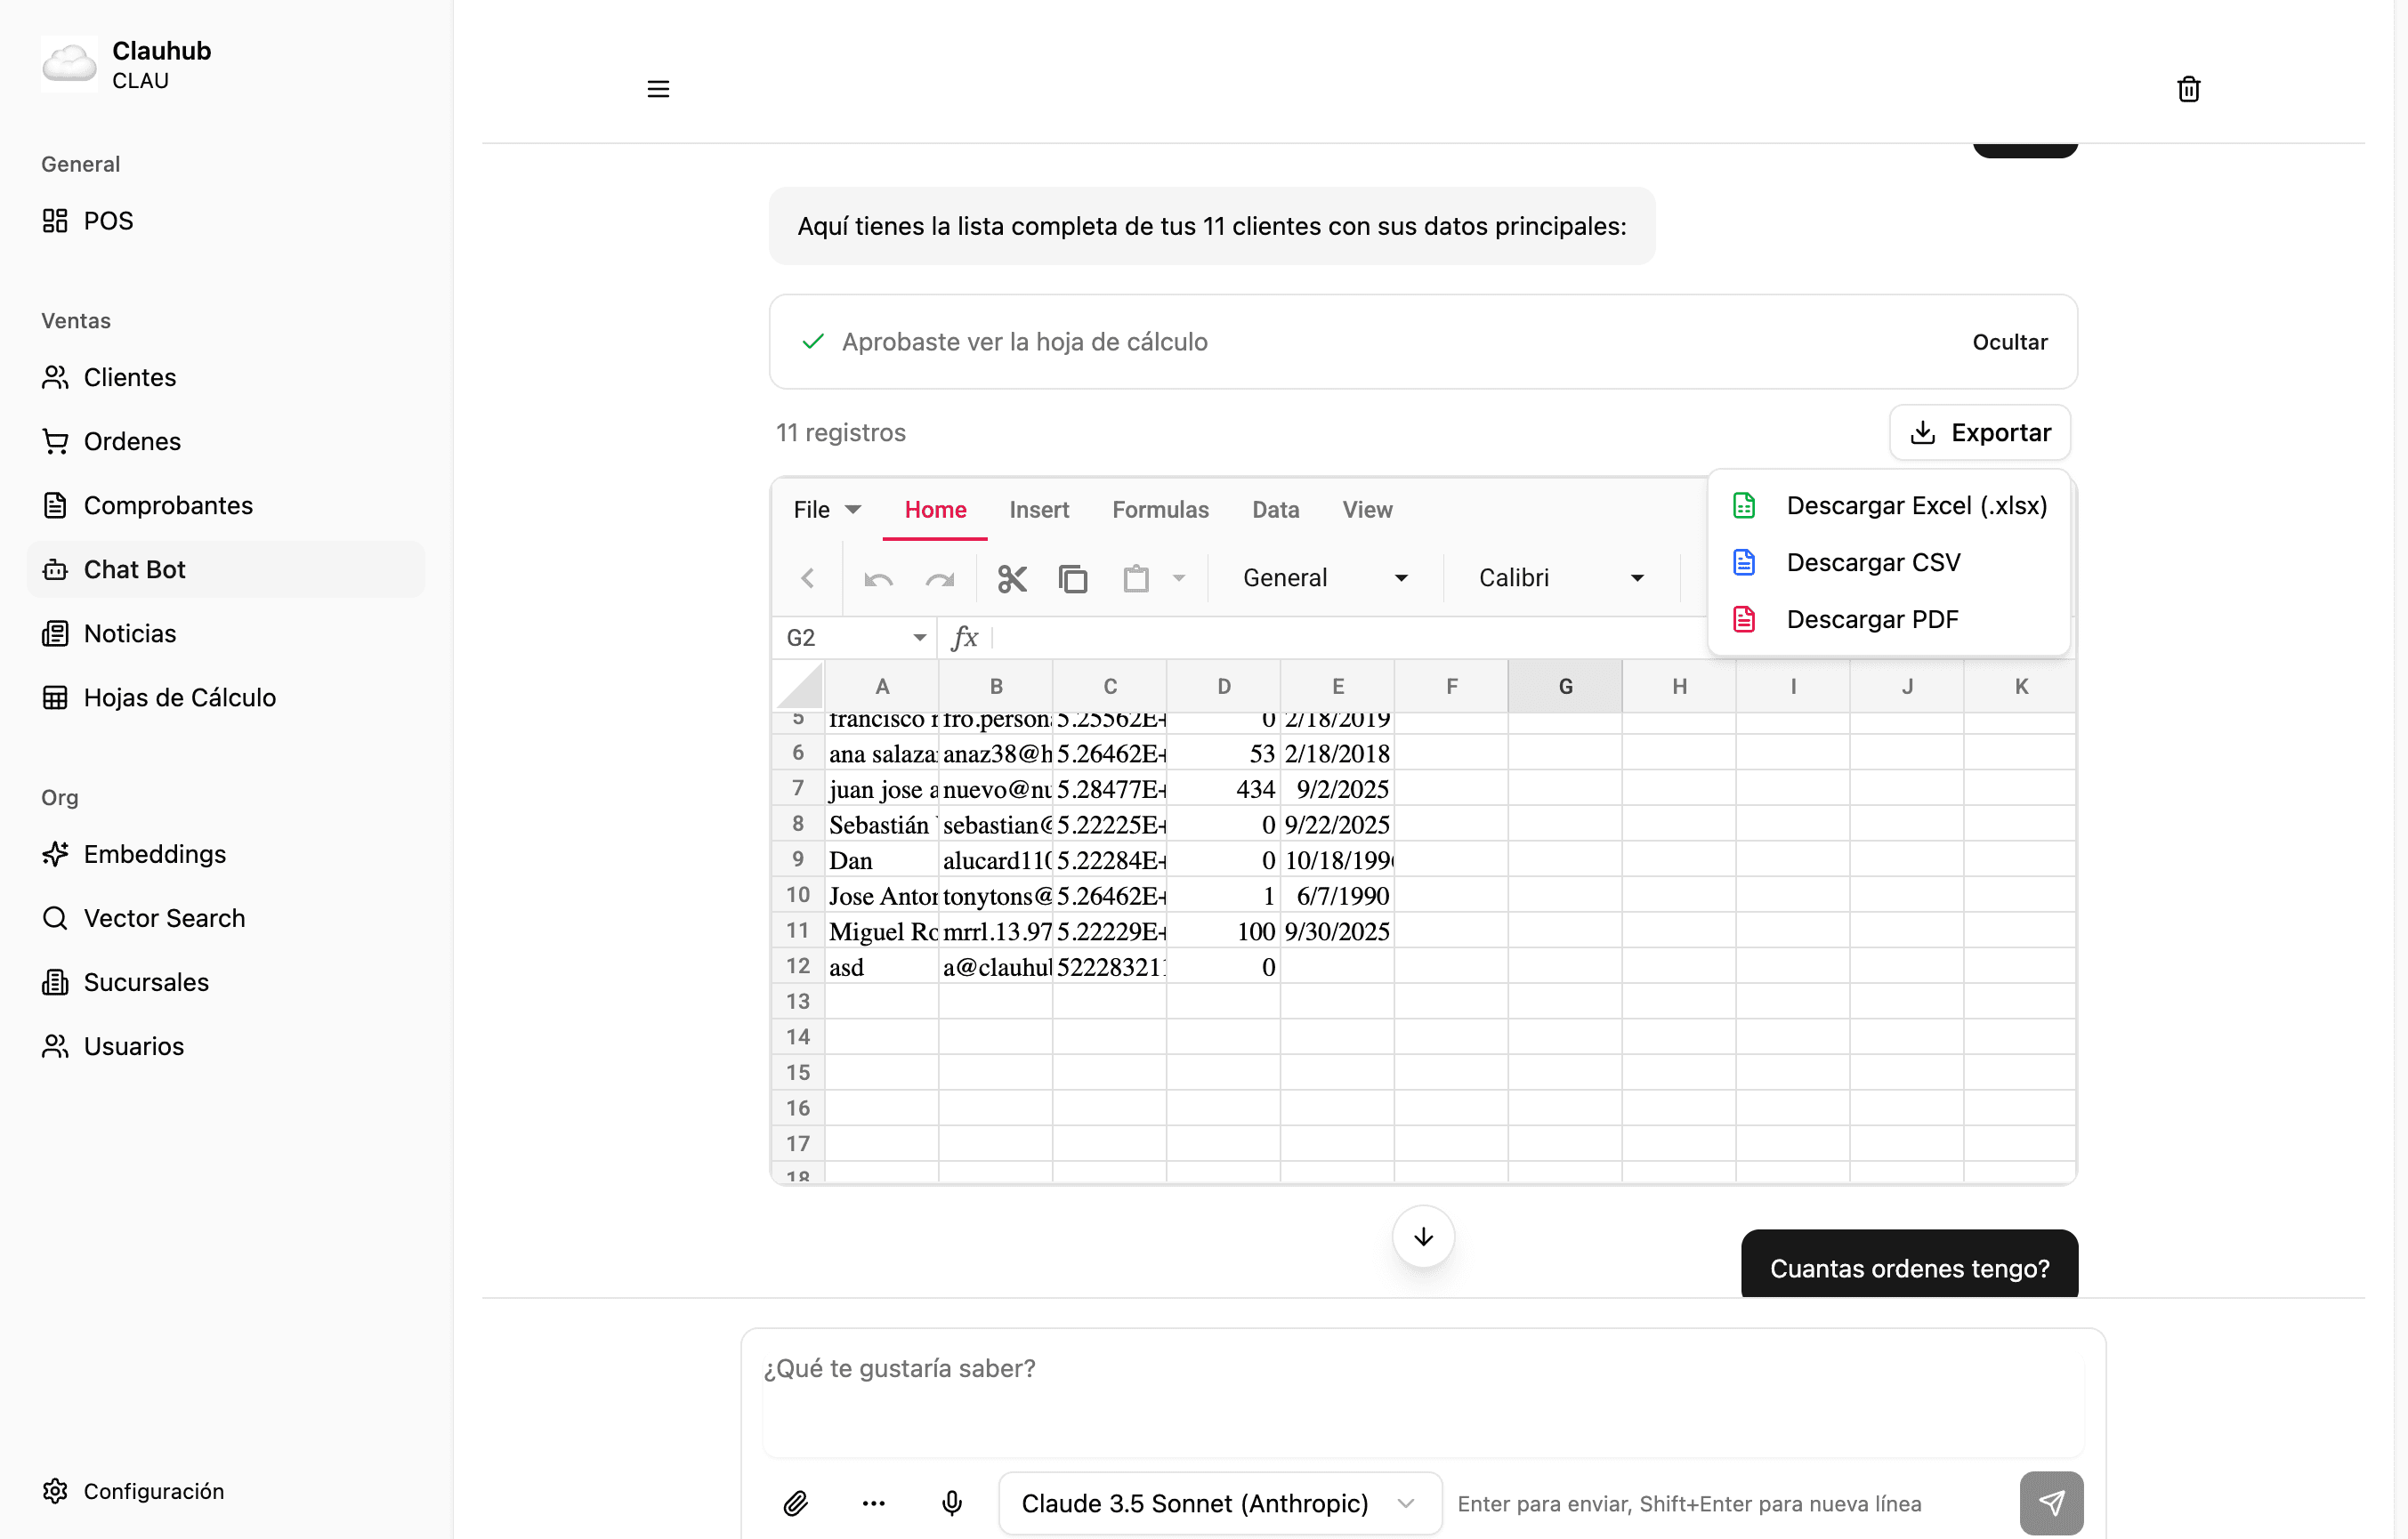
Task: Expand the General number format dropdown
Action: [1325, 578]
